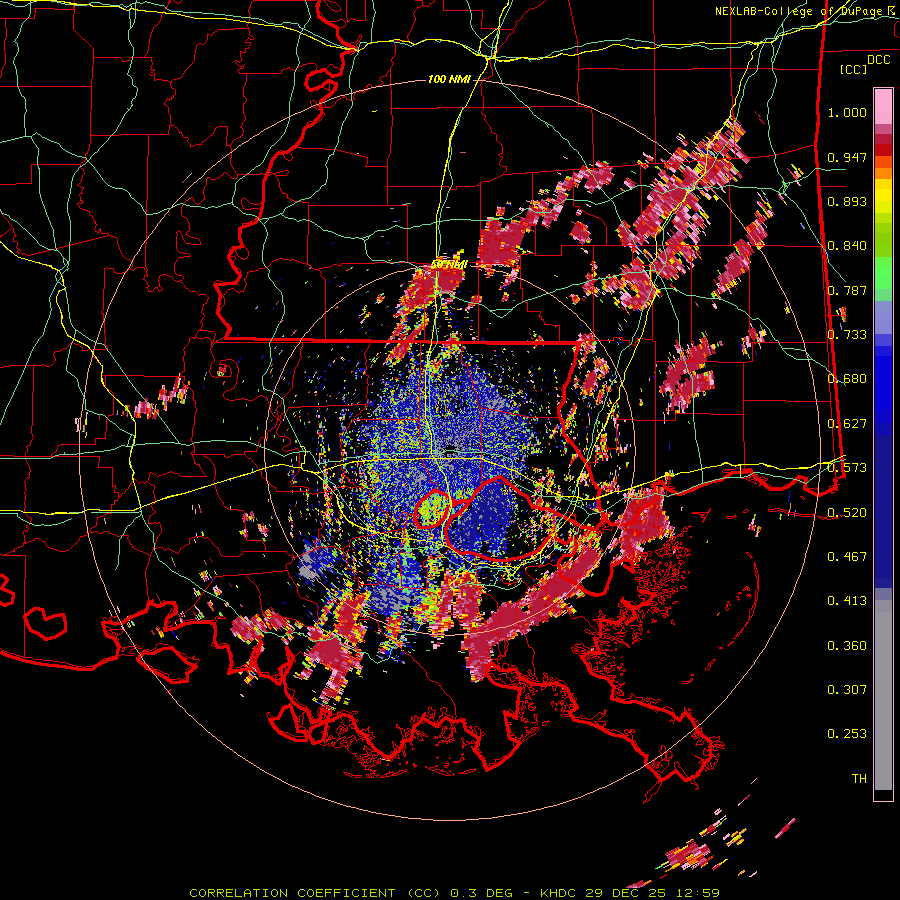Click the 0.467 legend value
Screen dimensions: 900x900
point(847,557)
